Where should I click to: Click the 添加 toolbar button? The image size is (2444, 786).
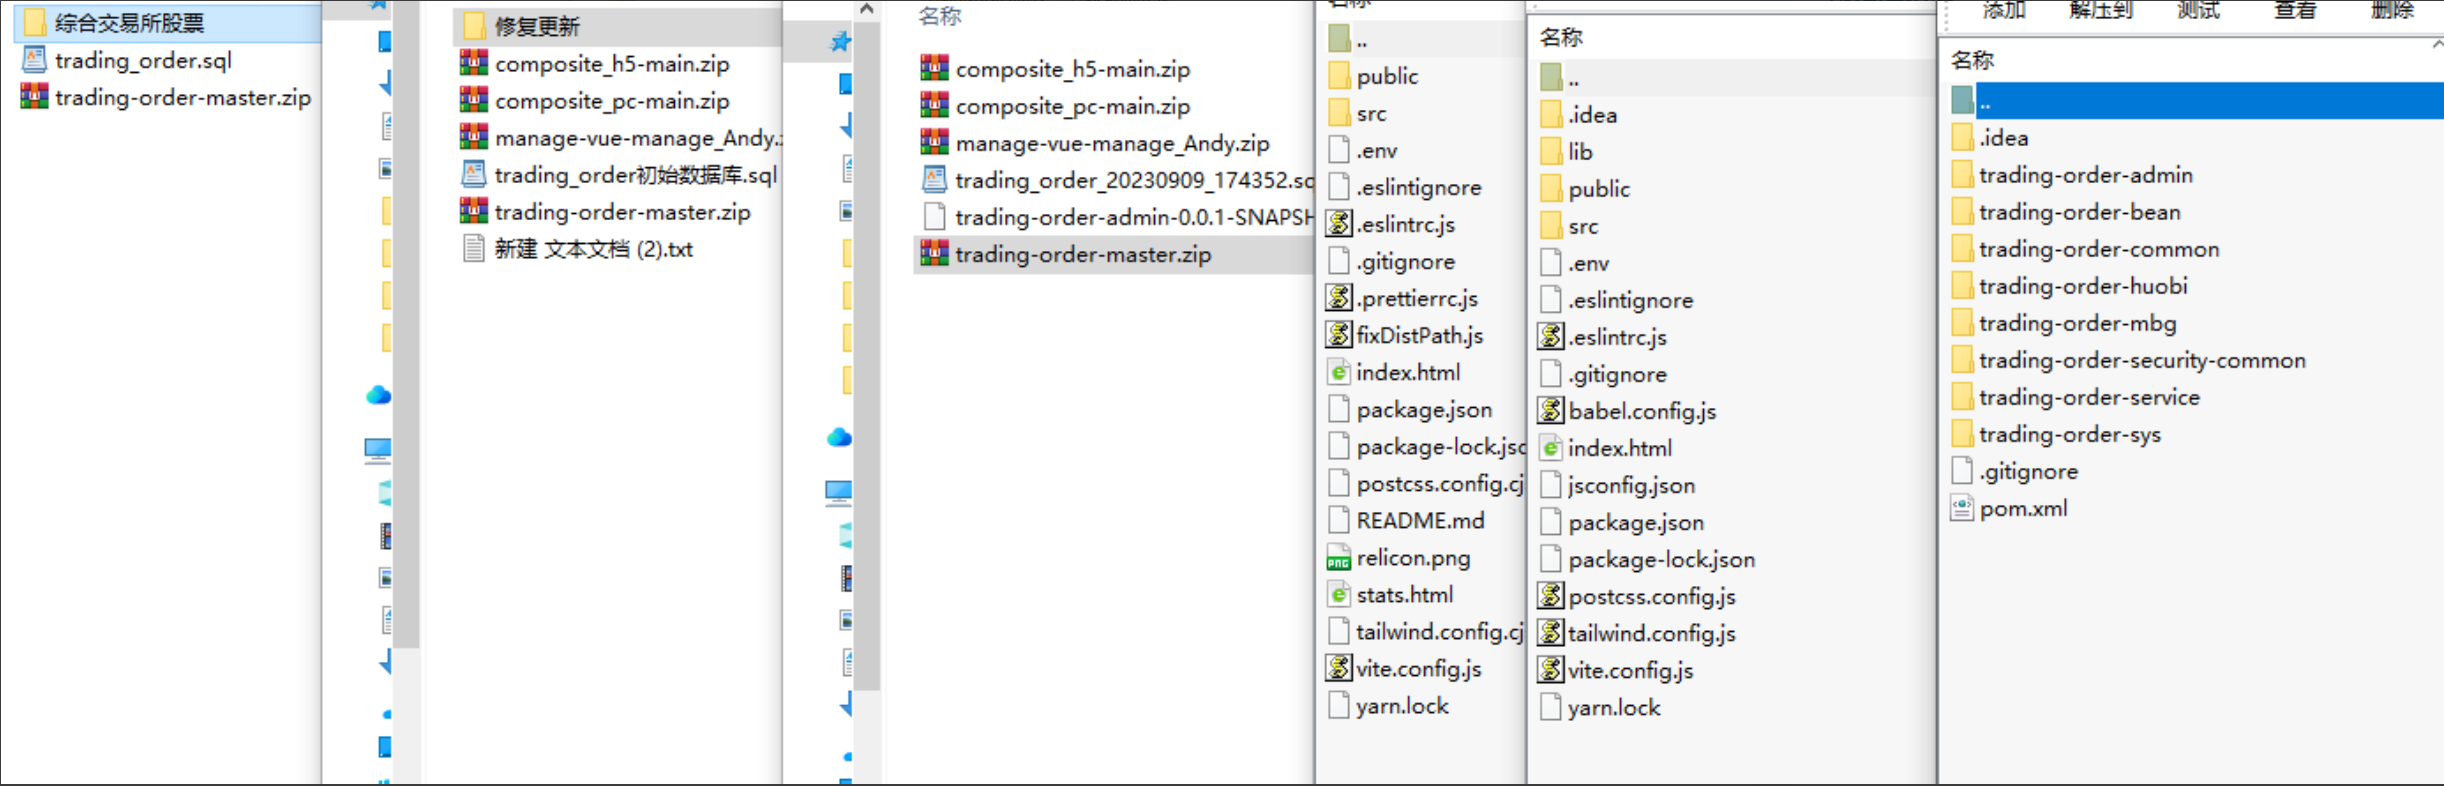[x=2003, y=10]
